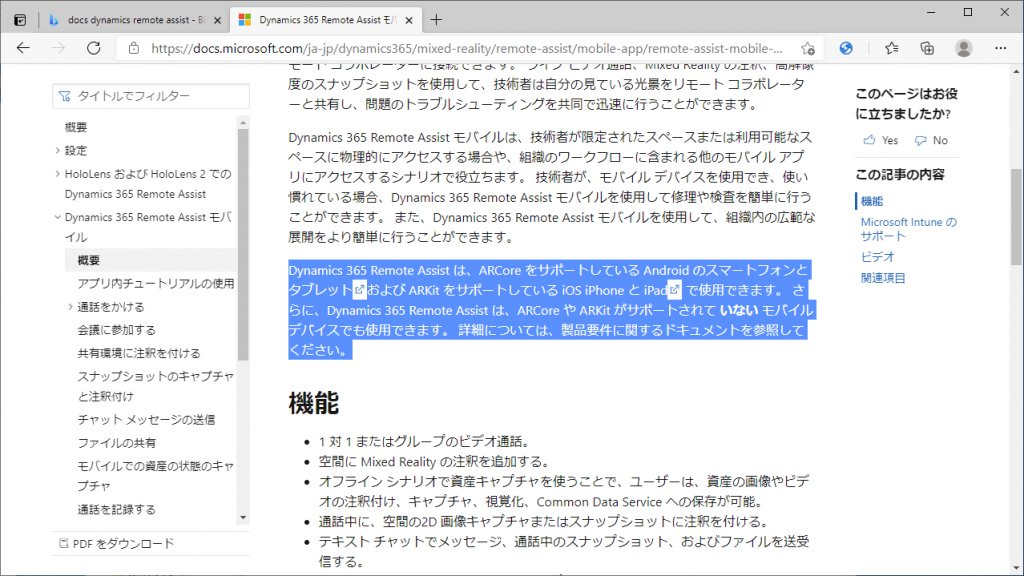Image resolution: width=1024 pixels, height=576 pixels.
Task: Expand the 通話をかける node
Action: [71, 306]
